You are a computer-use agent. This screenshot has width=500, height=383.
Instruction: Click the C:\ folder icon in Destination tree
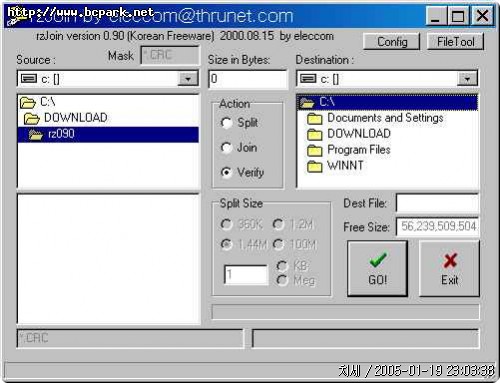pos(307,102)
